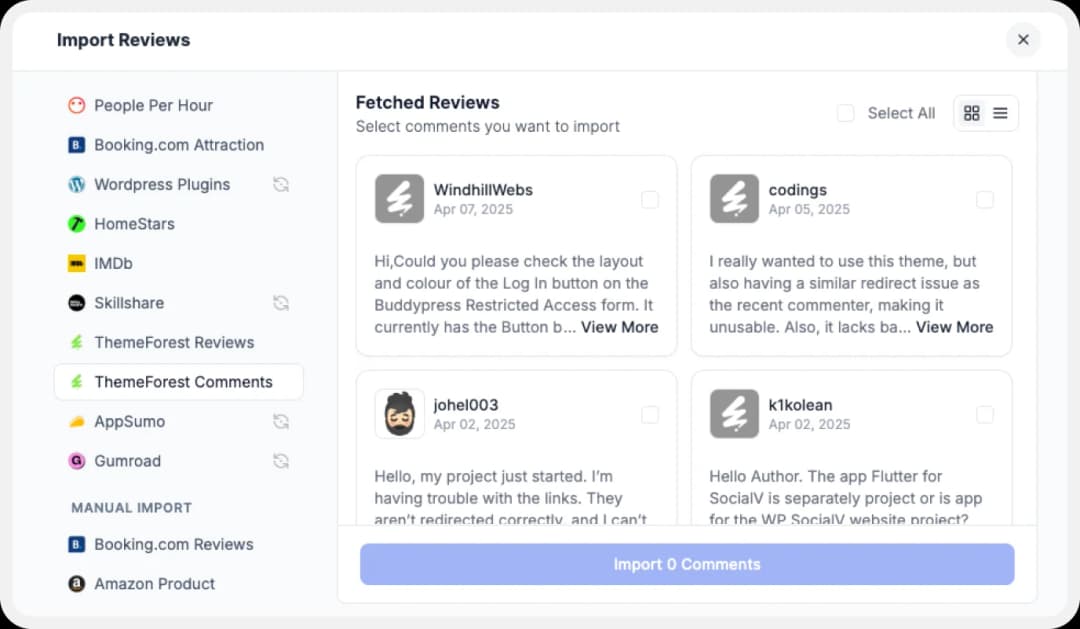Select the codings comment checkbox

click(985, 200)
